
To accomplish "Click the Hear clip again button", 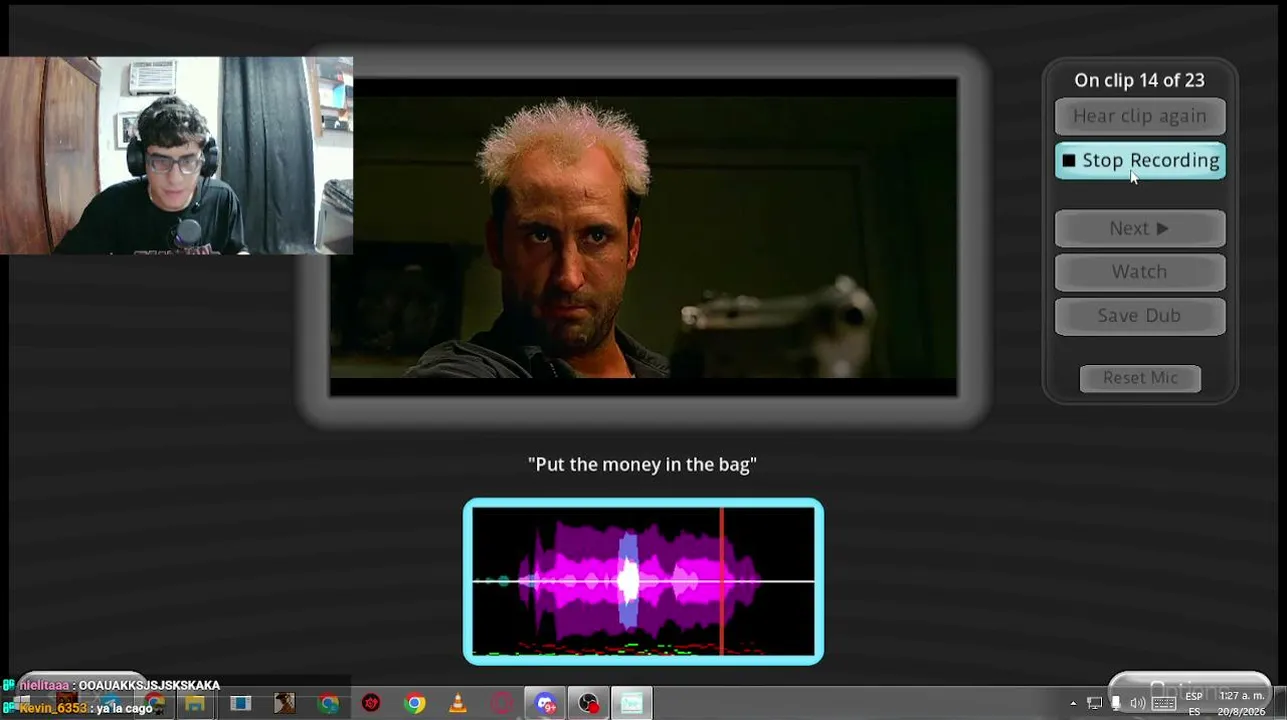I will pos(1140,116).
